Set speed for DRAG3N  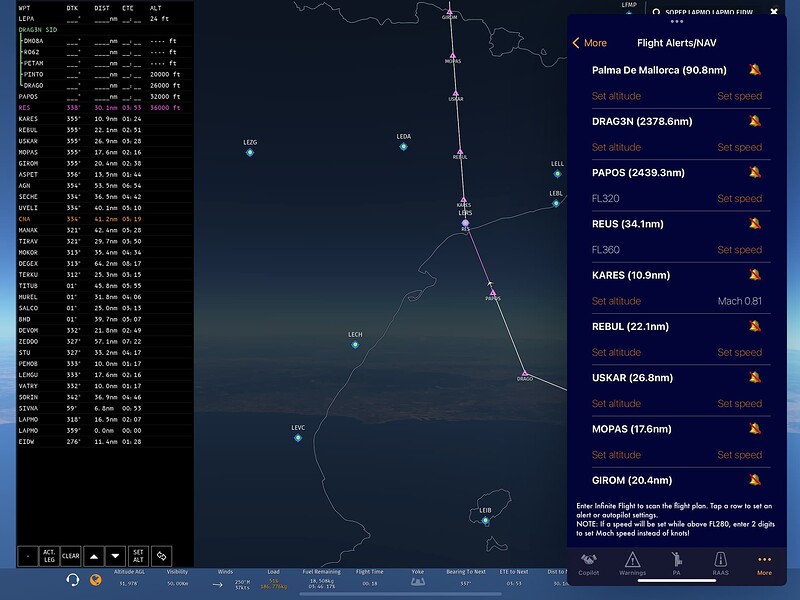point(740,147)
